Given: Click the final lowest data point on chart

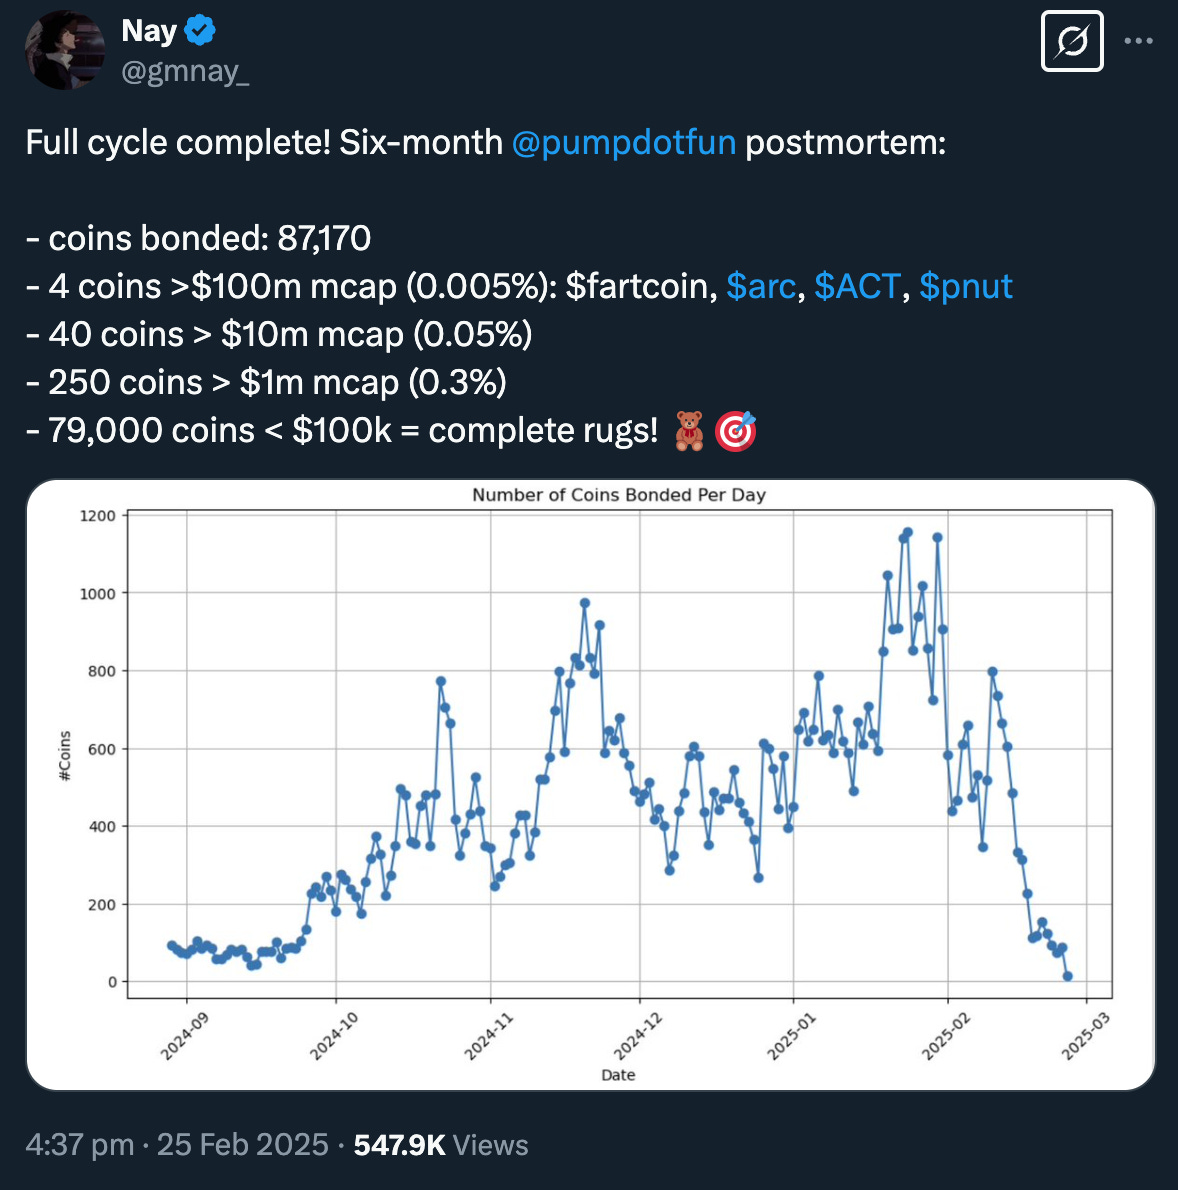Looking at the screenshot, I should (x=1067, y=976).
